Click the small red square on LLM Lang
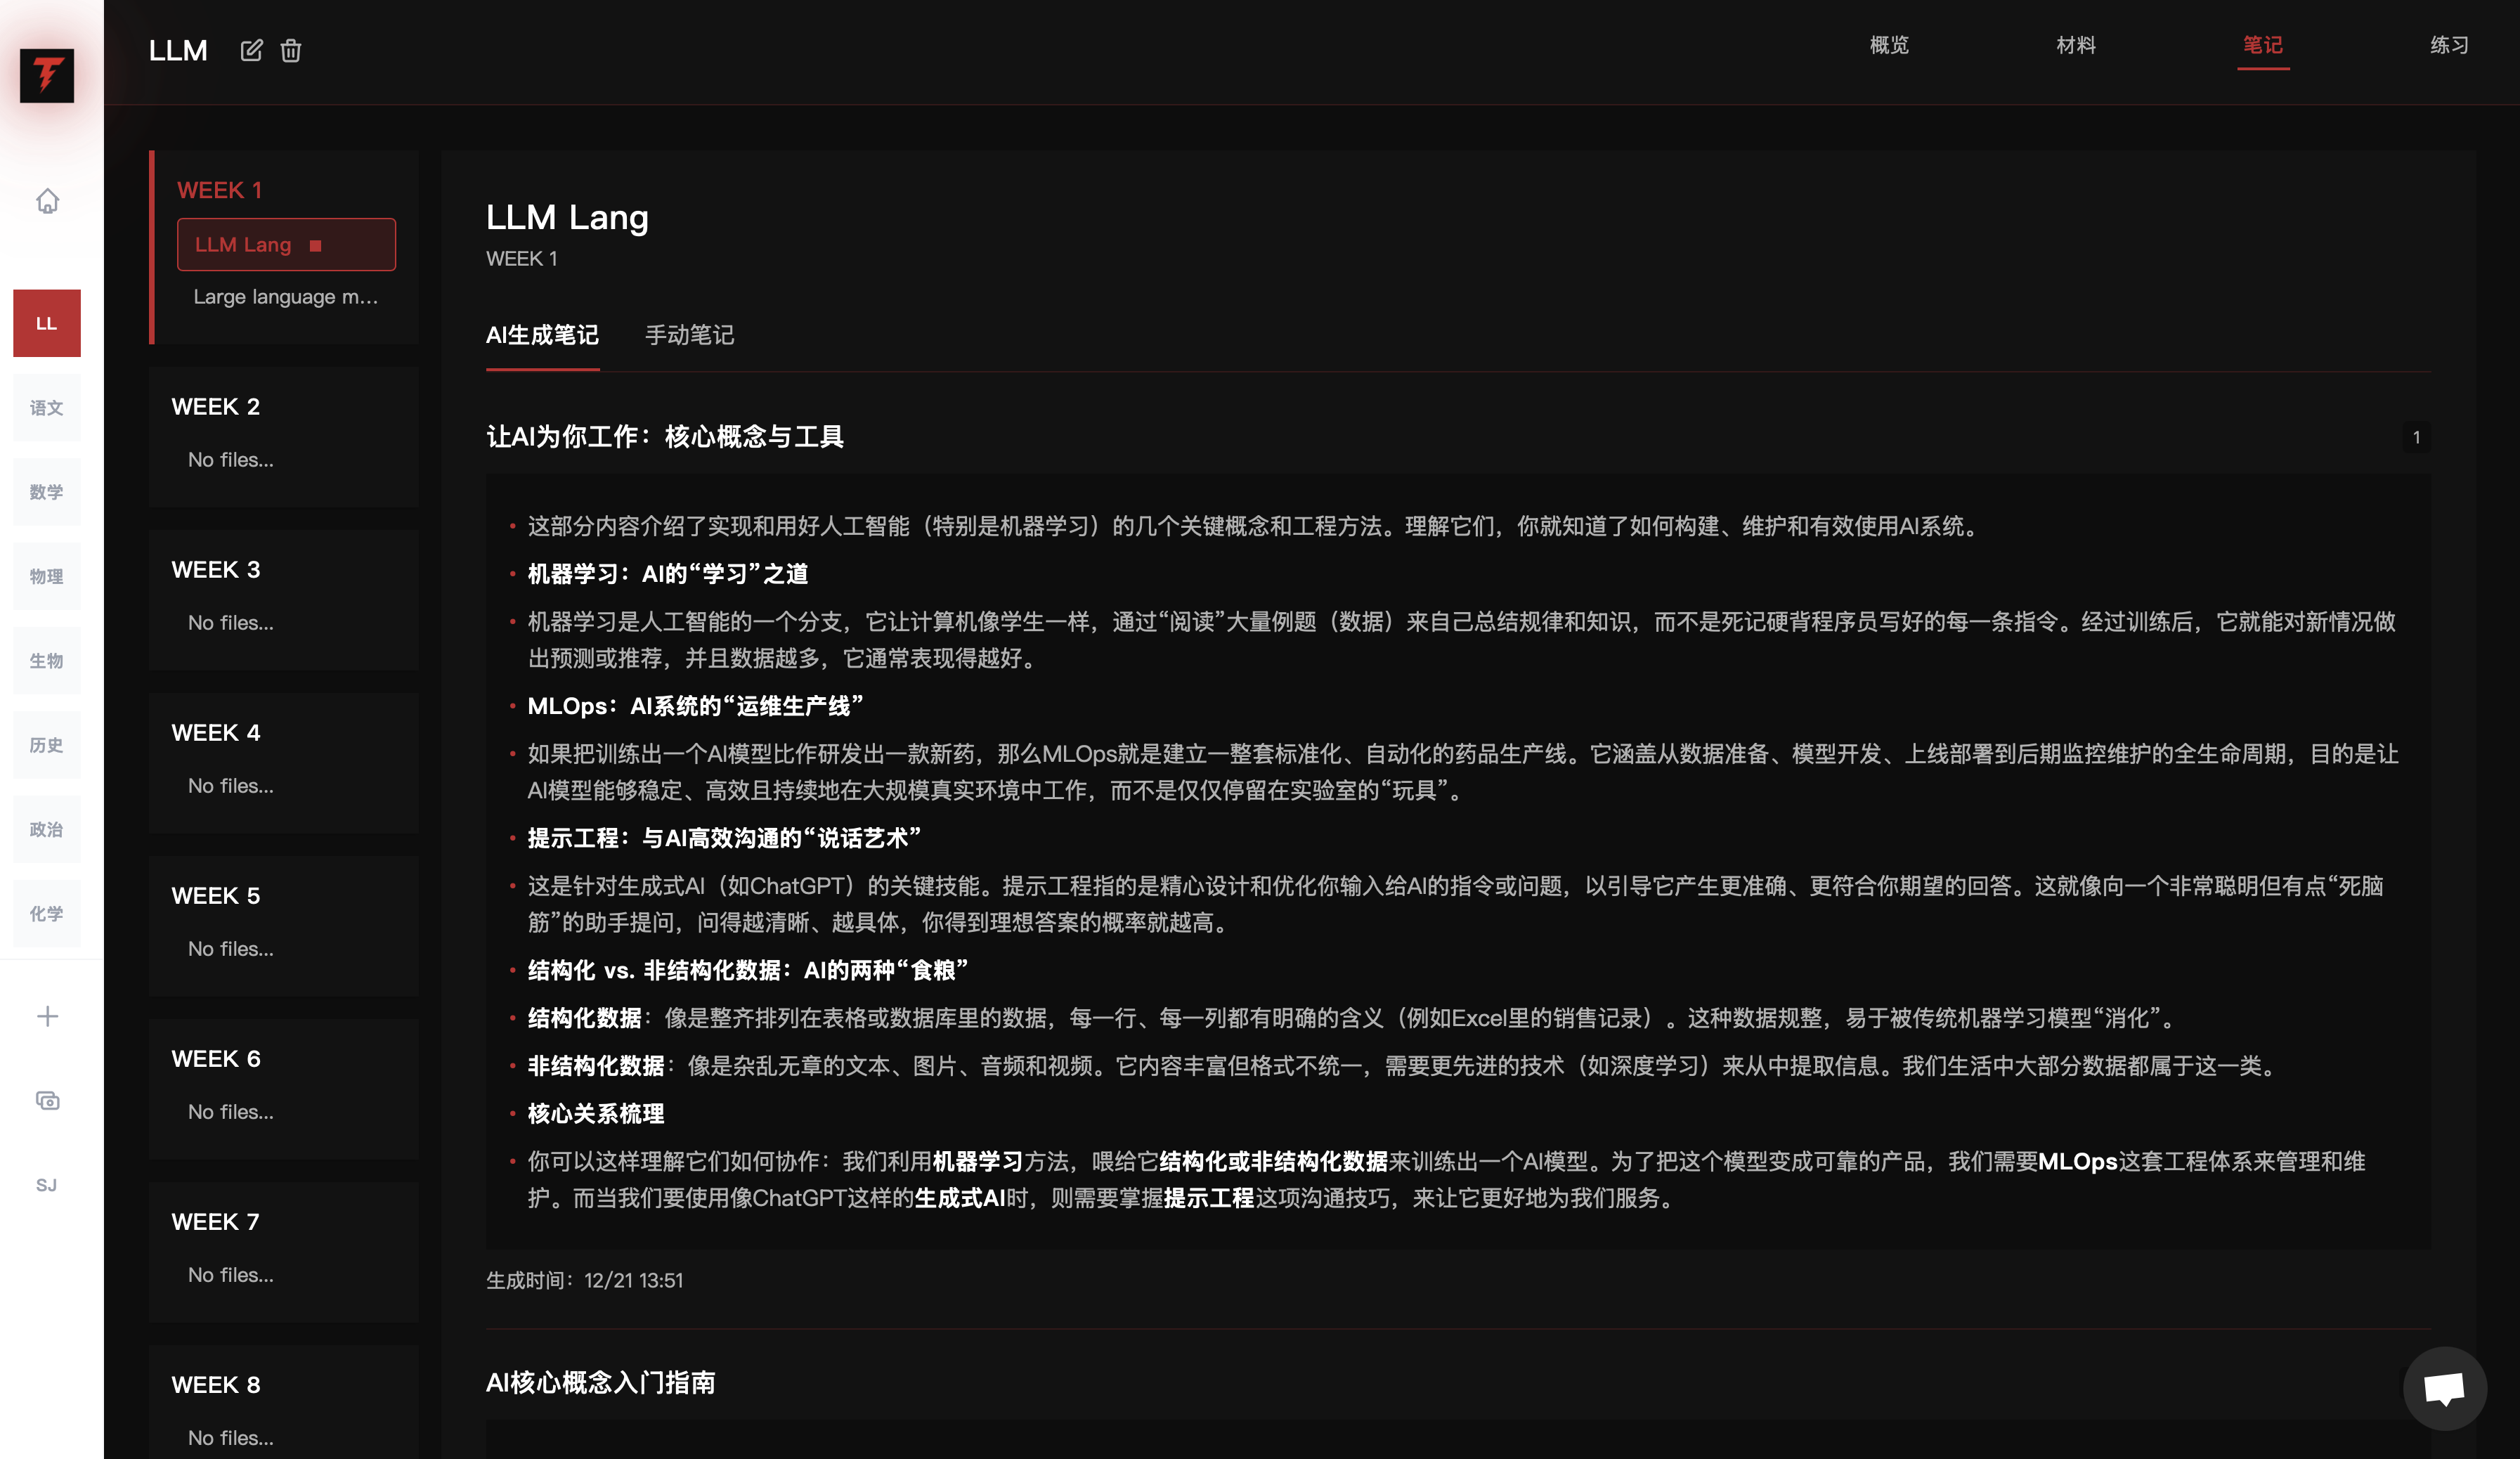Image resolution: width=2520 pixels, height=1459 pixels. pos(316,245)
